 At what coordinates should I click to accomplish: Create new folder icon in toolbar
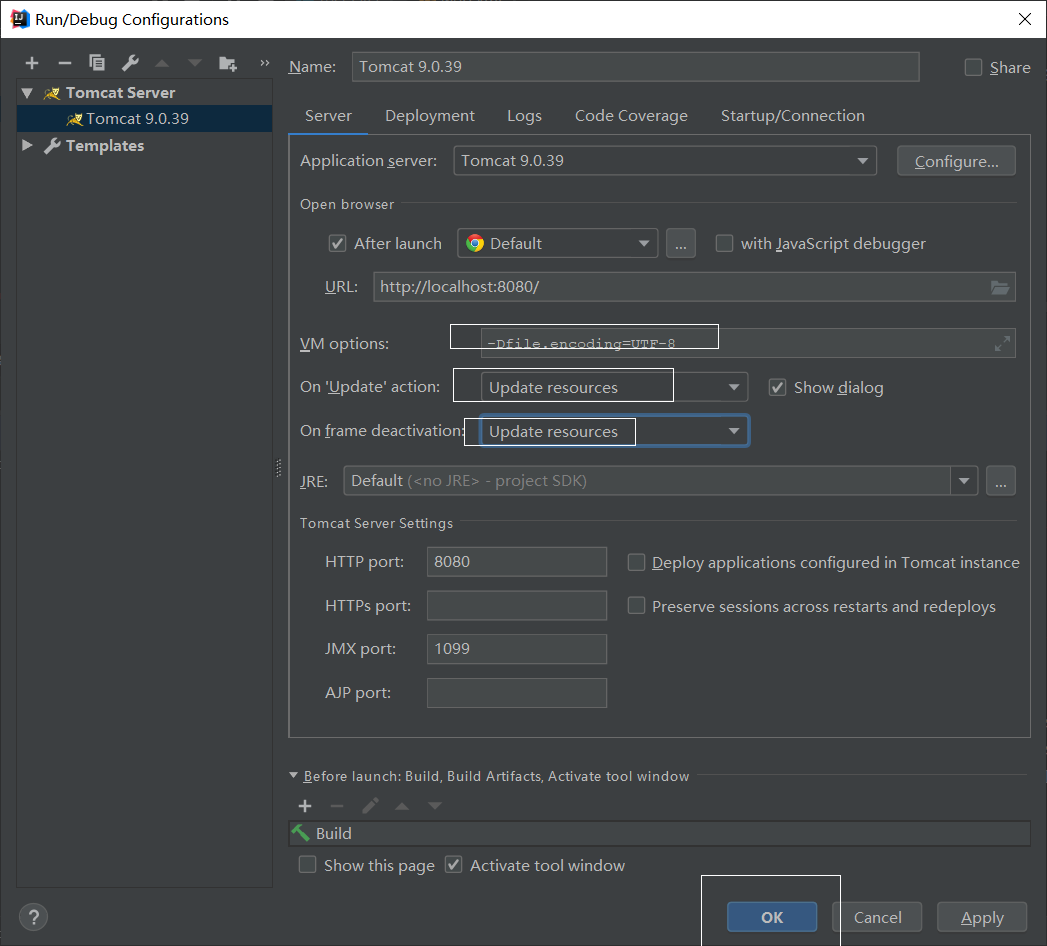tap(228, 63)
